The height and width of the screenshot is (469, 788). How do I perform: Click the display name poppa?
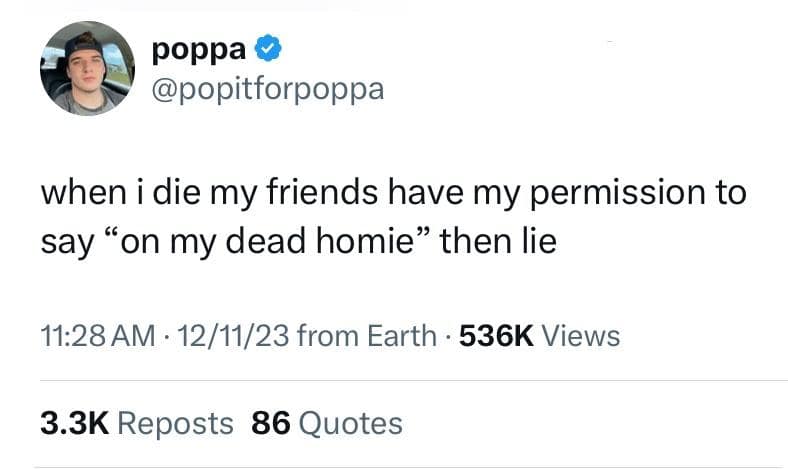[200, 47]
